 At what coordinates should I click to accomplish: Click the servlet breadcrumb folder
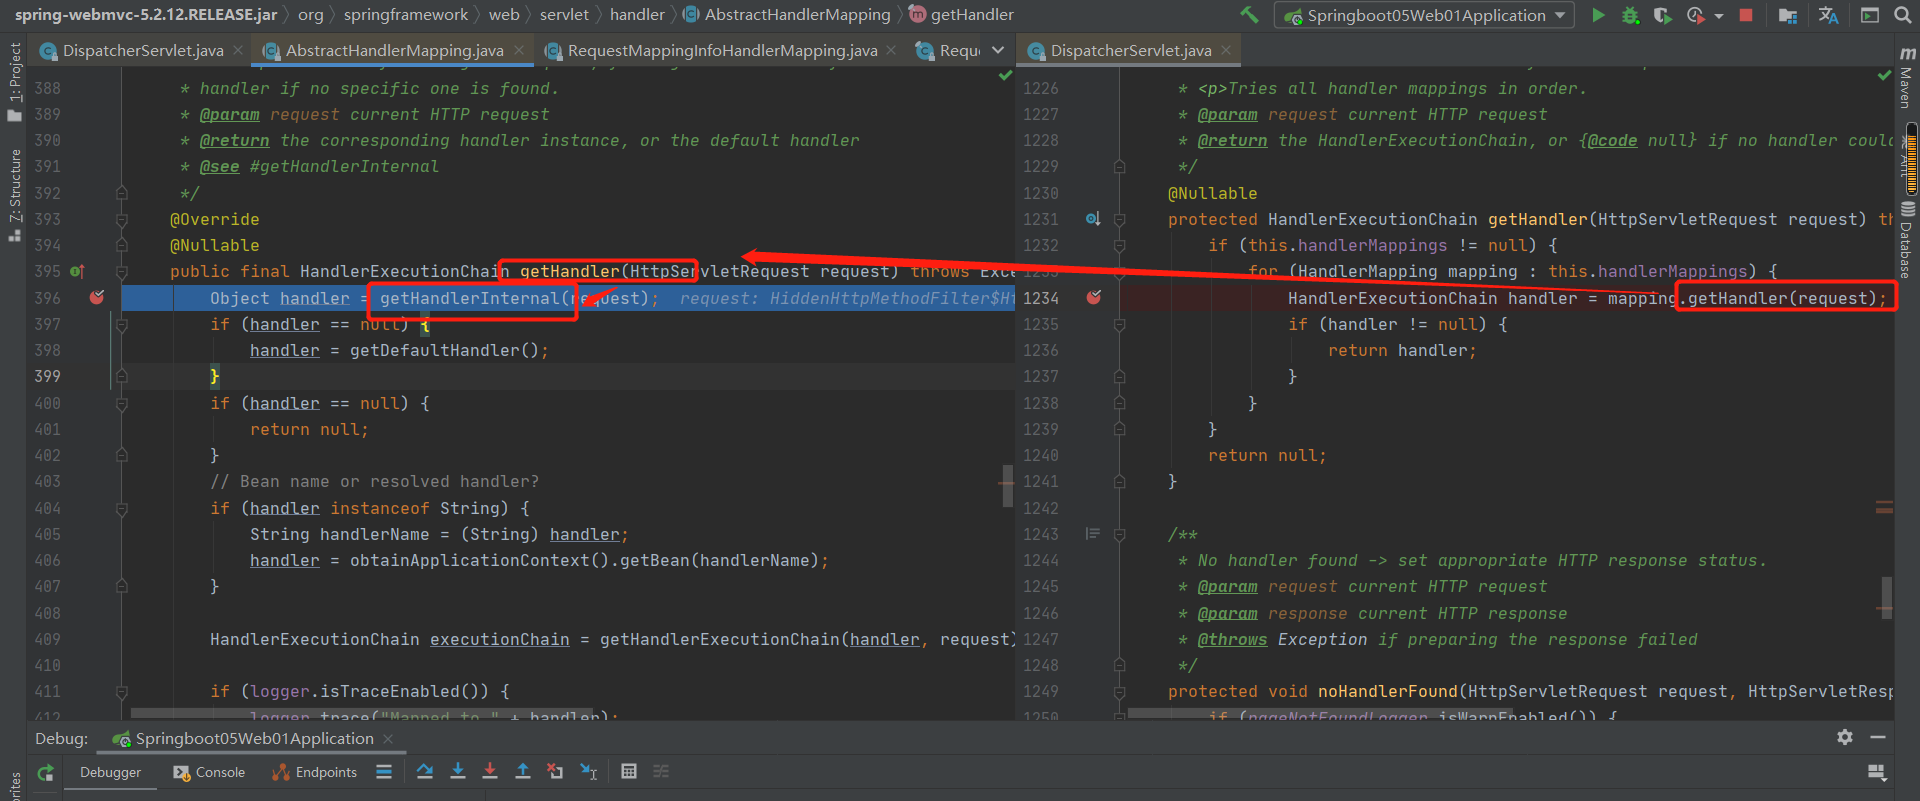[564, 14]
